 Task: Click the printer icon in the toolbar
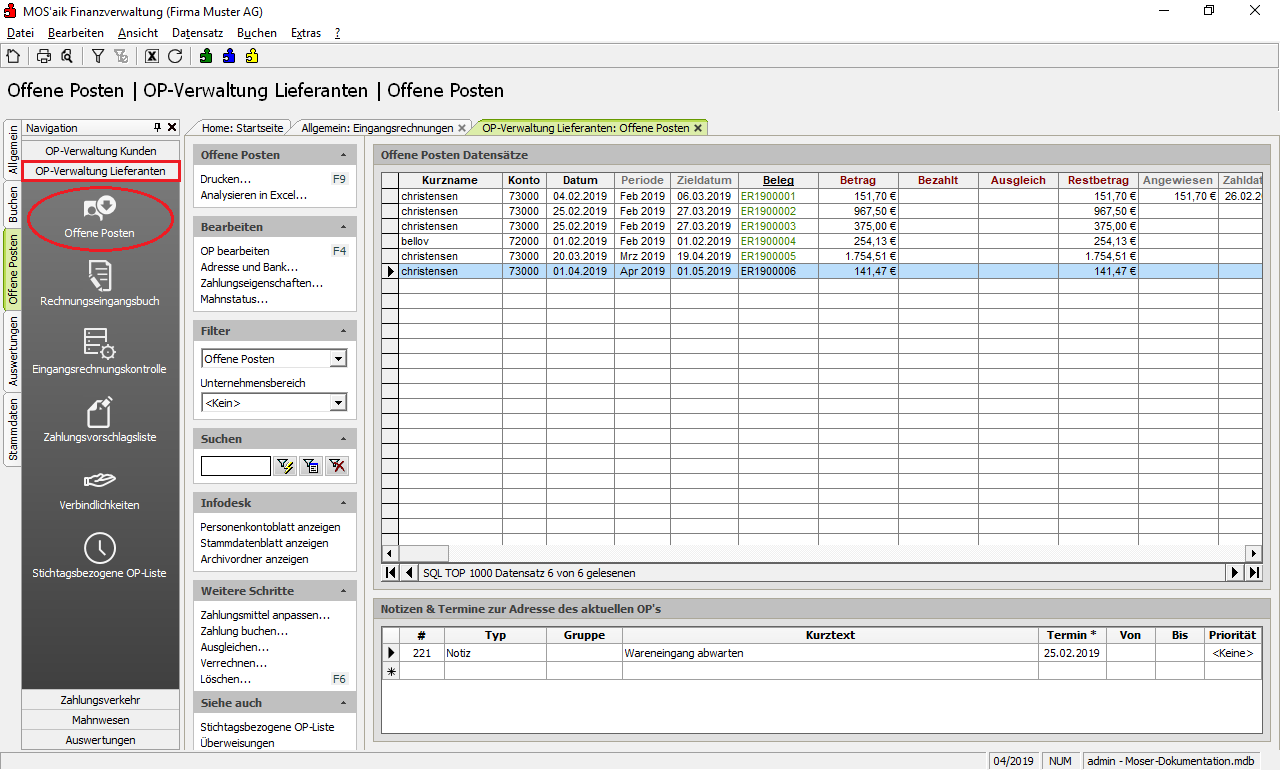pyautogui.click(x=44, y=56)
